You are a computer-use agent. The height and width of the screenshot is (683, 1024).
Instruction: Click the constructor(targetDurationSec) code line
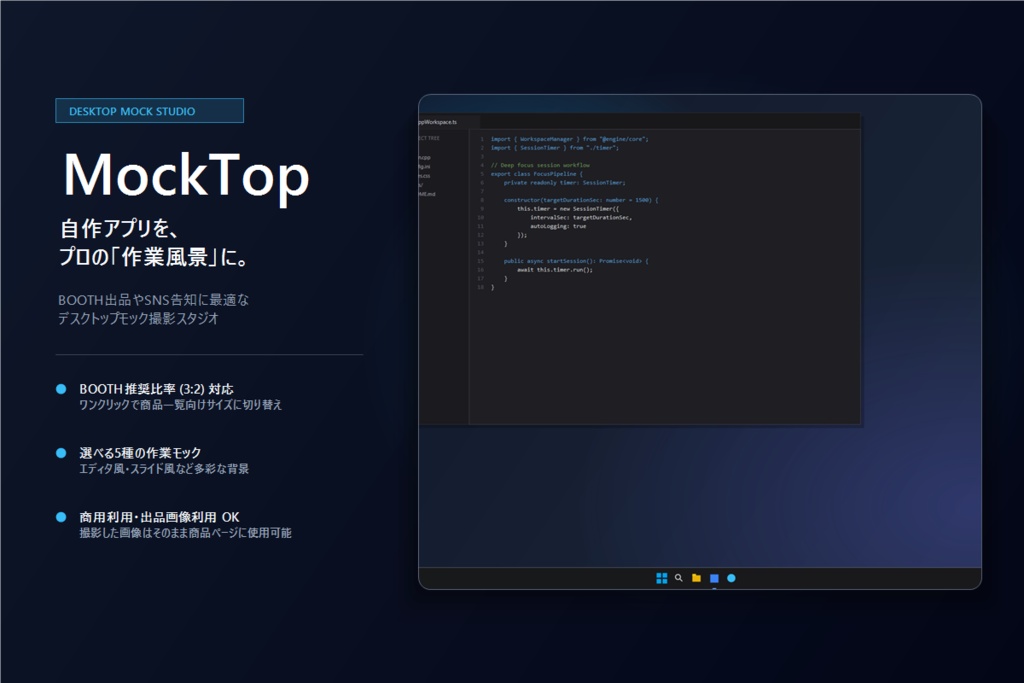click(x=581, y=200)
